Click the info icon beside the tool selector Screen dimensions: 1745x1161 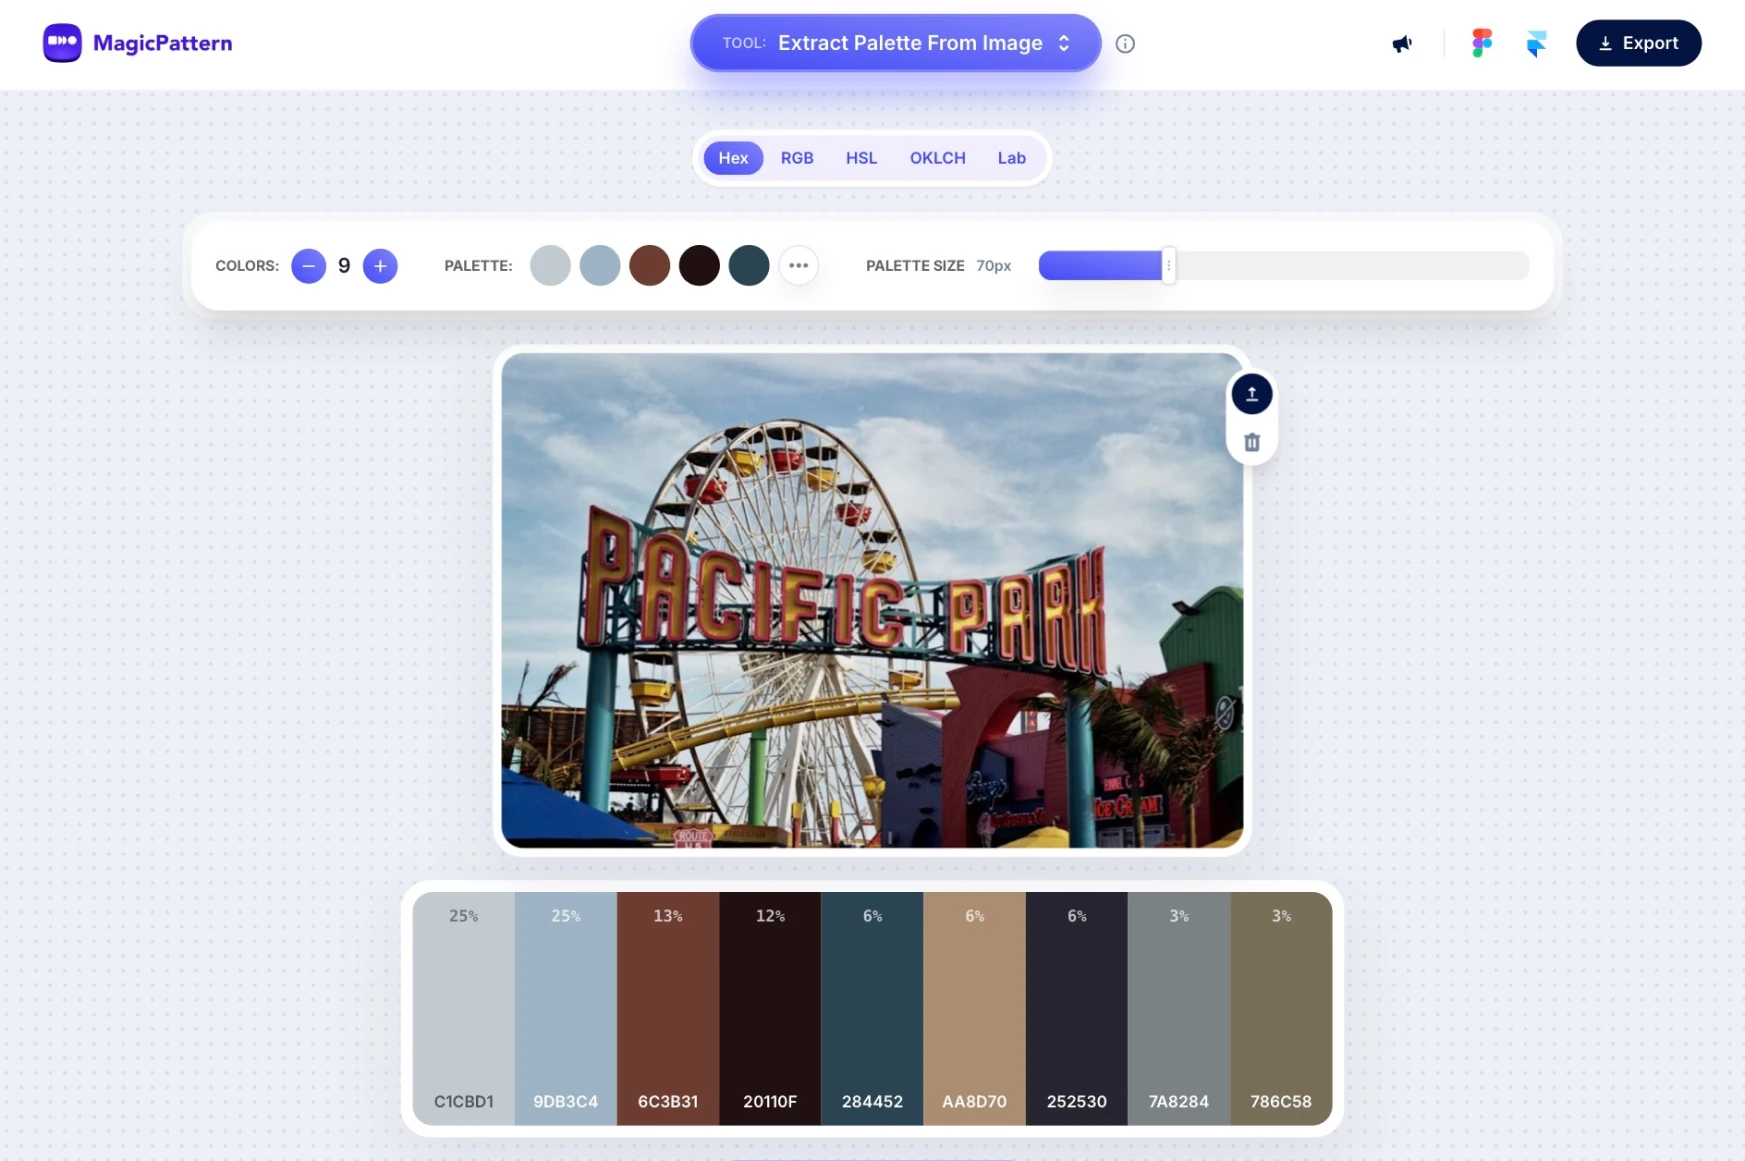tap(1125, 43)
